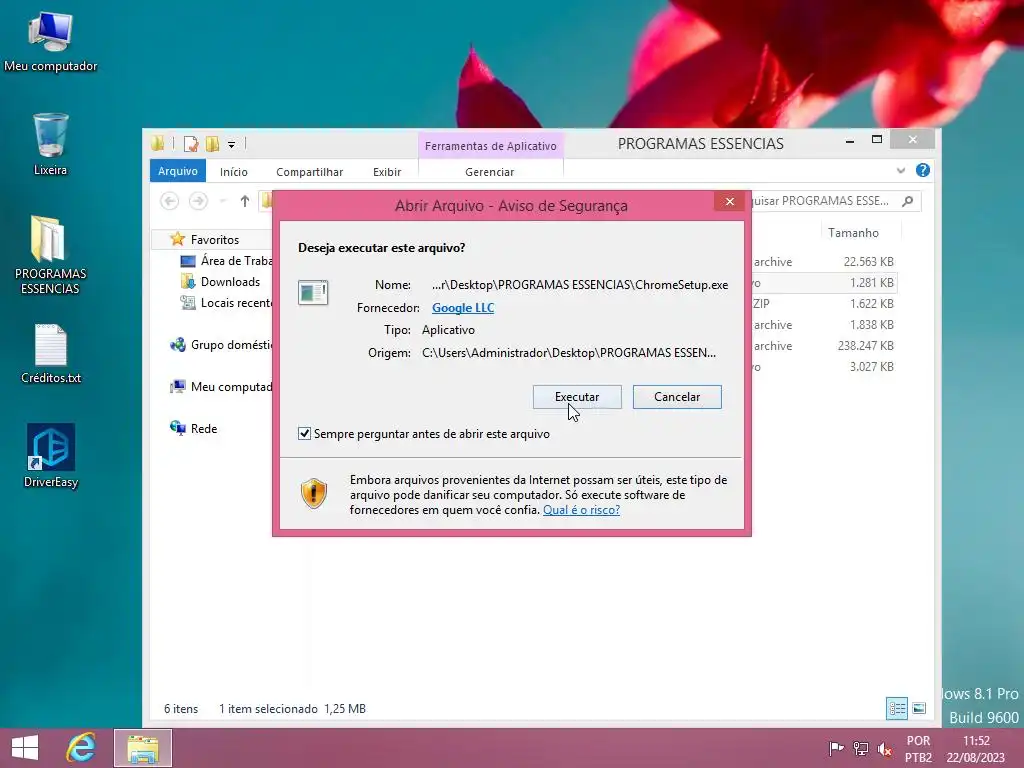Click new folder quick access toolbar icon
Viewport: 1024px width, 768px height.
[x=212, y=144]
